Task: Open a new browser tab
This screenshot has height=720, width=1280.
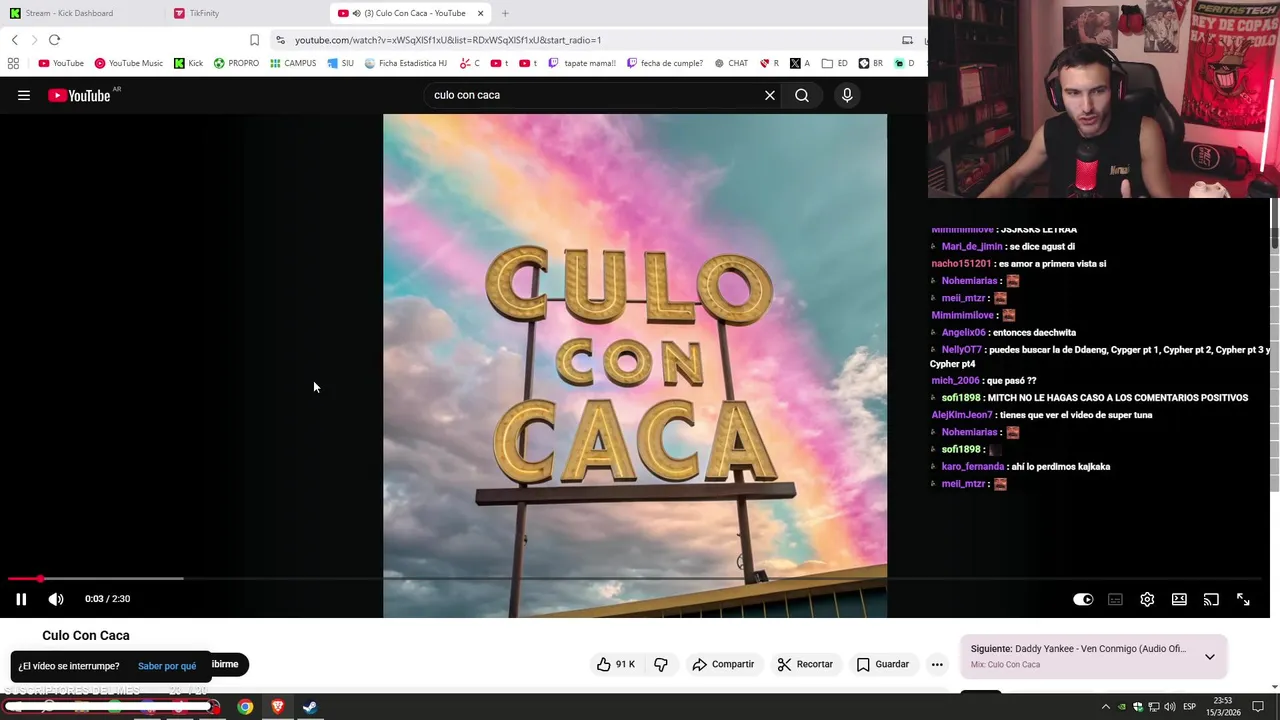Action: pyautogui.click(x=505, y=13)
